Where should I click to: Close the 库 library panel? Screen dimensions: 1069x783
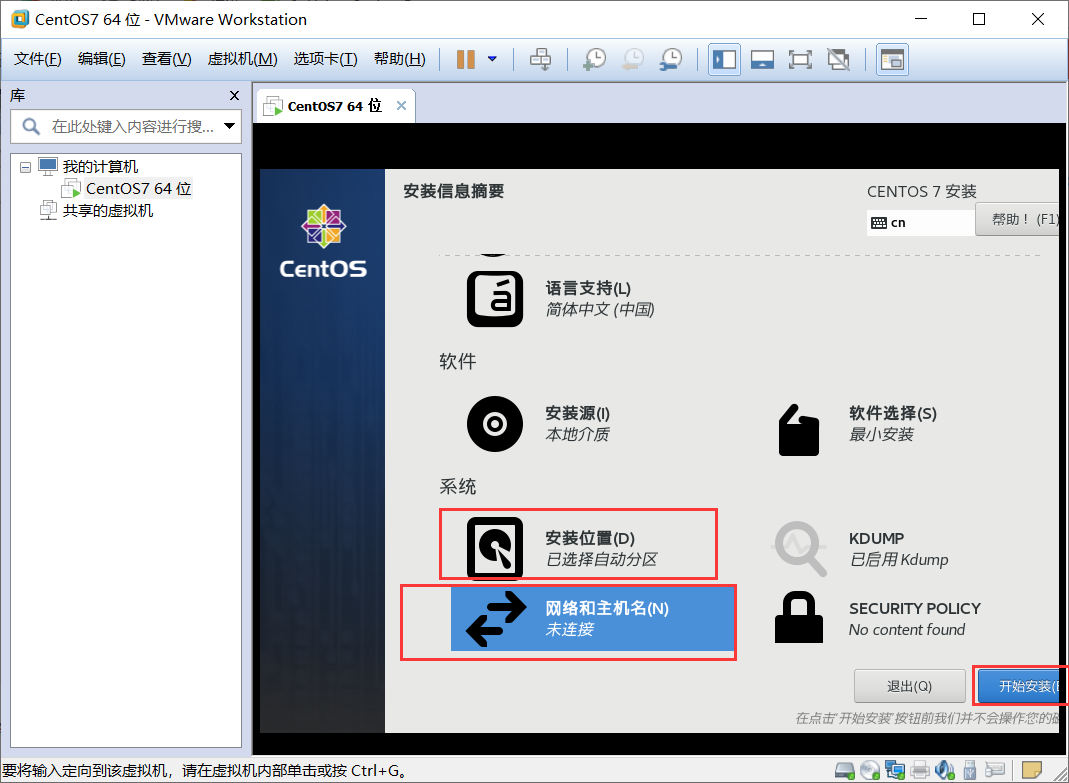pos(234,95)
